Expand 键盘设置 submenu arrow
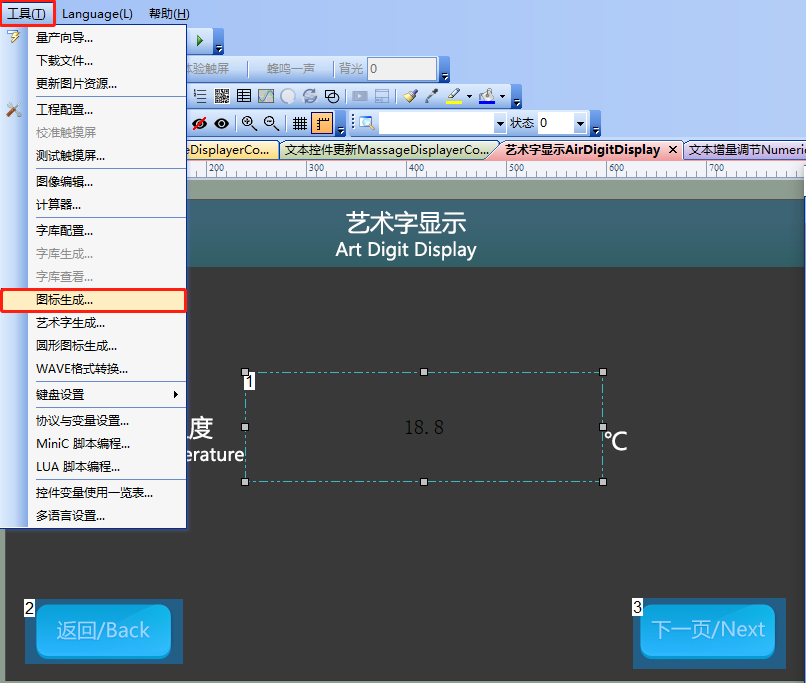Viewport: 806px width, 683px height. (175, 394)
